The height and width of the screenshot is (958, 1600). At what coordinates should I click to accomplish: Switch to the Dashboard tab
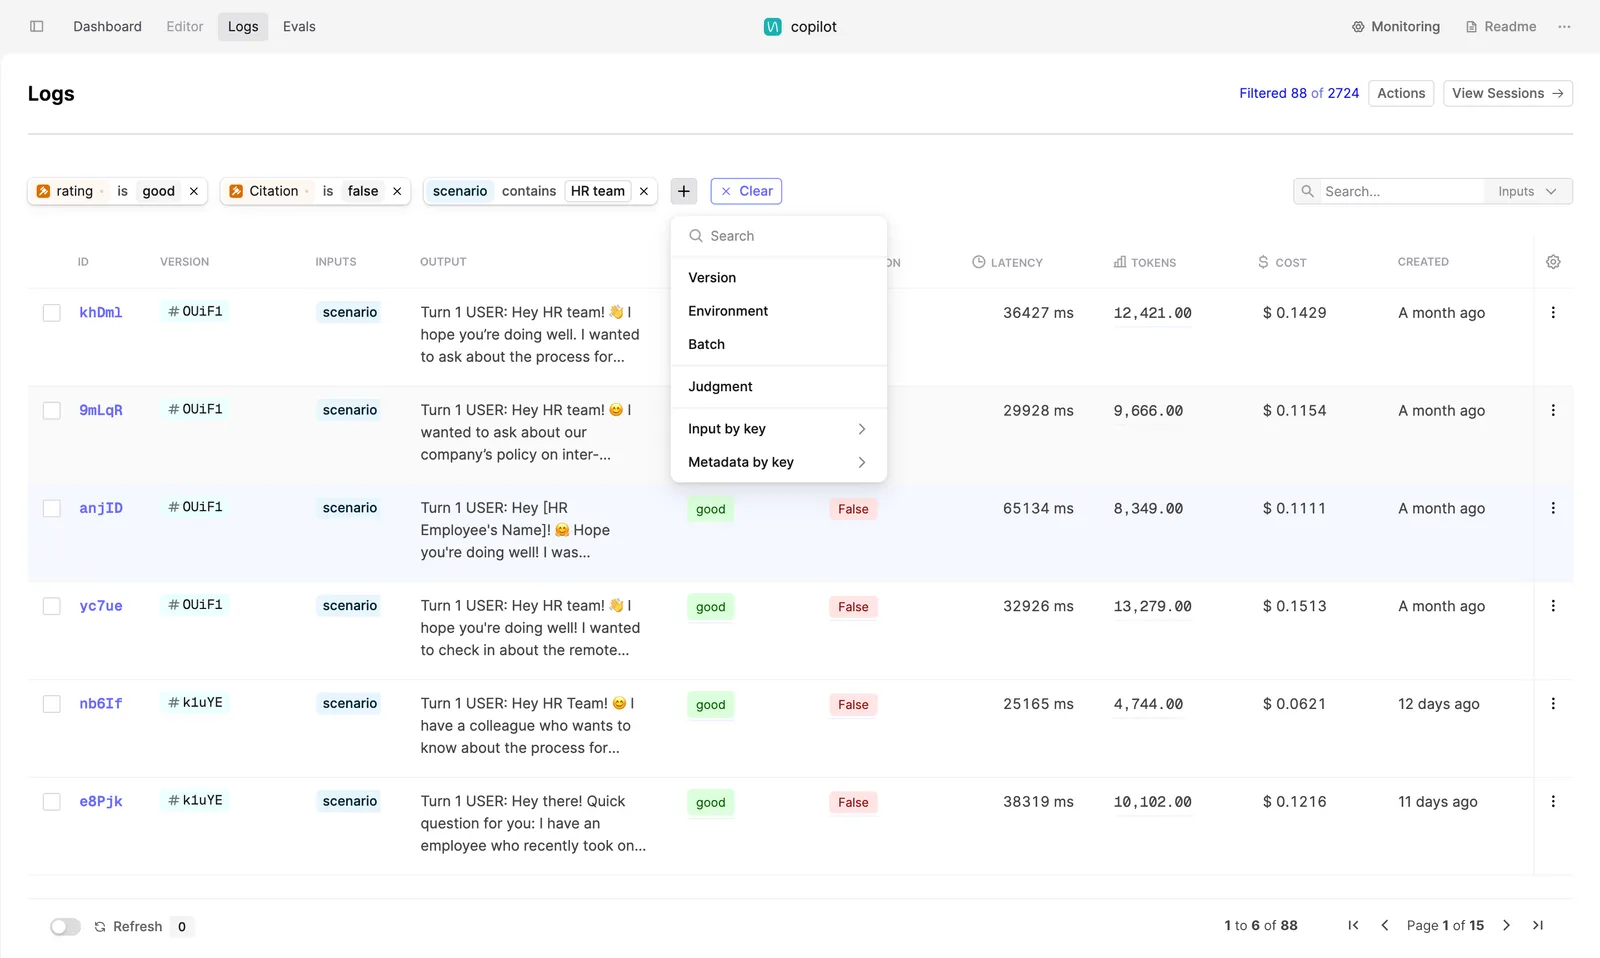click(x=107, y=27)
